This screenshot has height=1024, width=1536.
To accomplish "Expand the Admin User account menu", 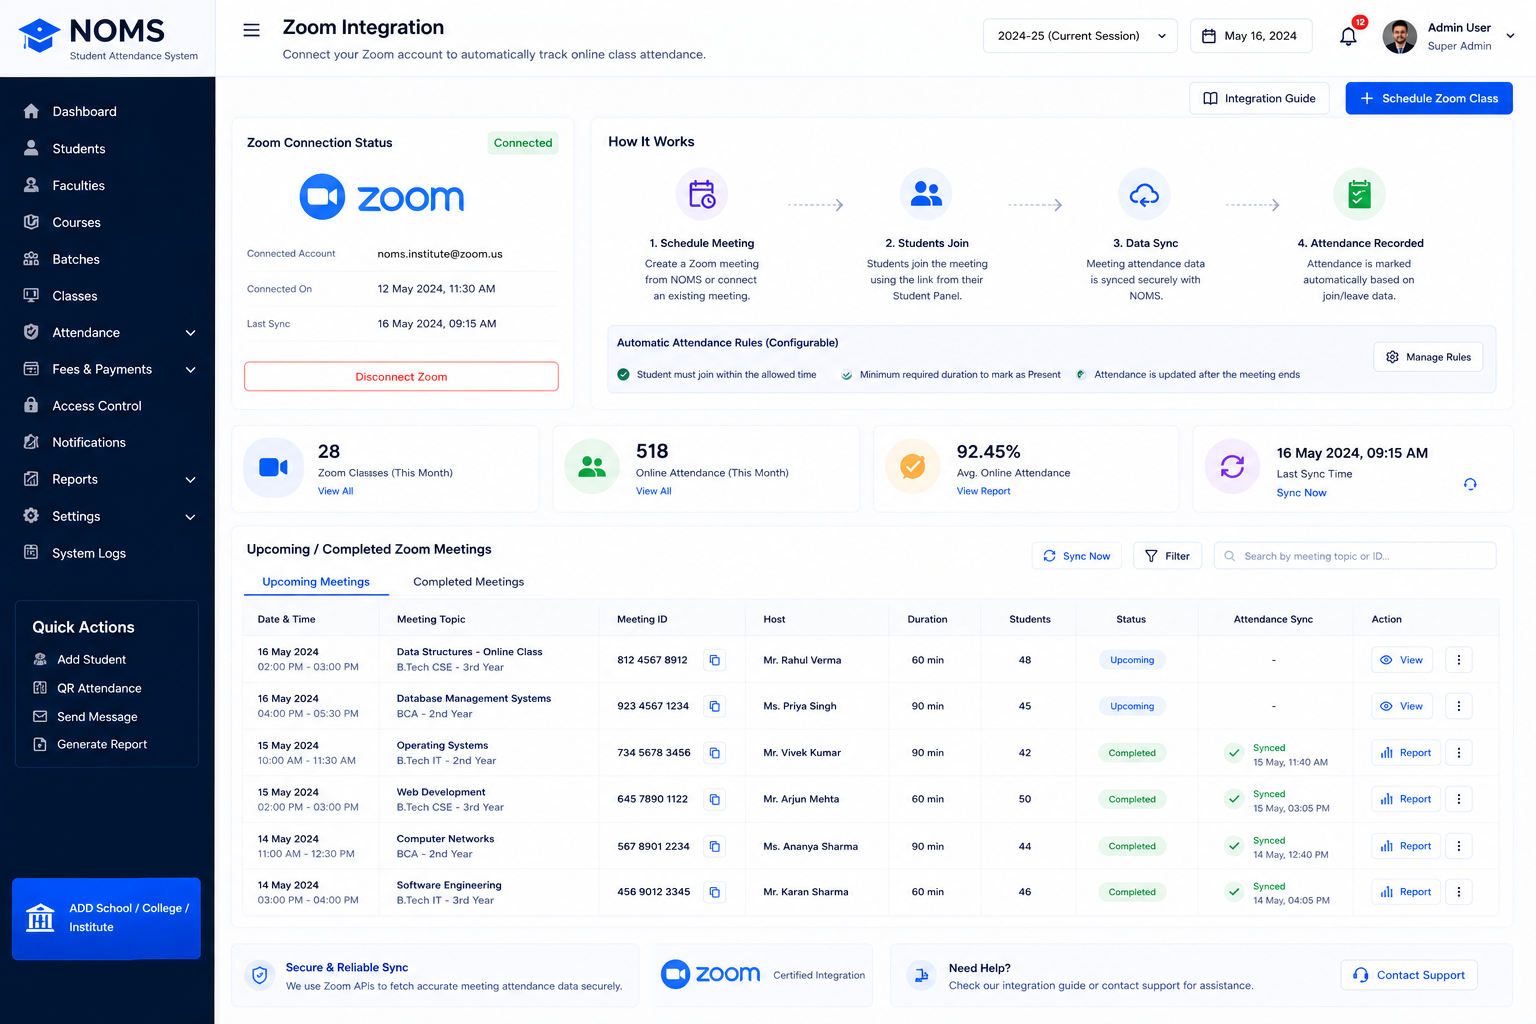I will tap(1510, 36).
